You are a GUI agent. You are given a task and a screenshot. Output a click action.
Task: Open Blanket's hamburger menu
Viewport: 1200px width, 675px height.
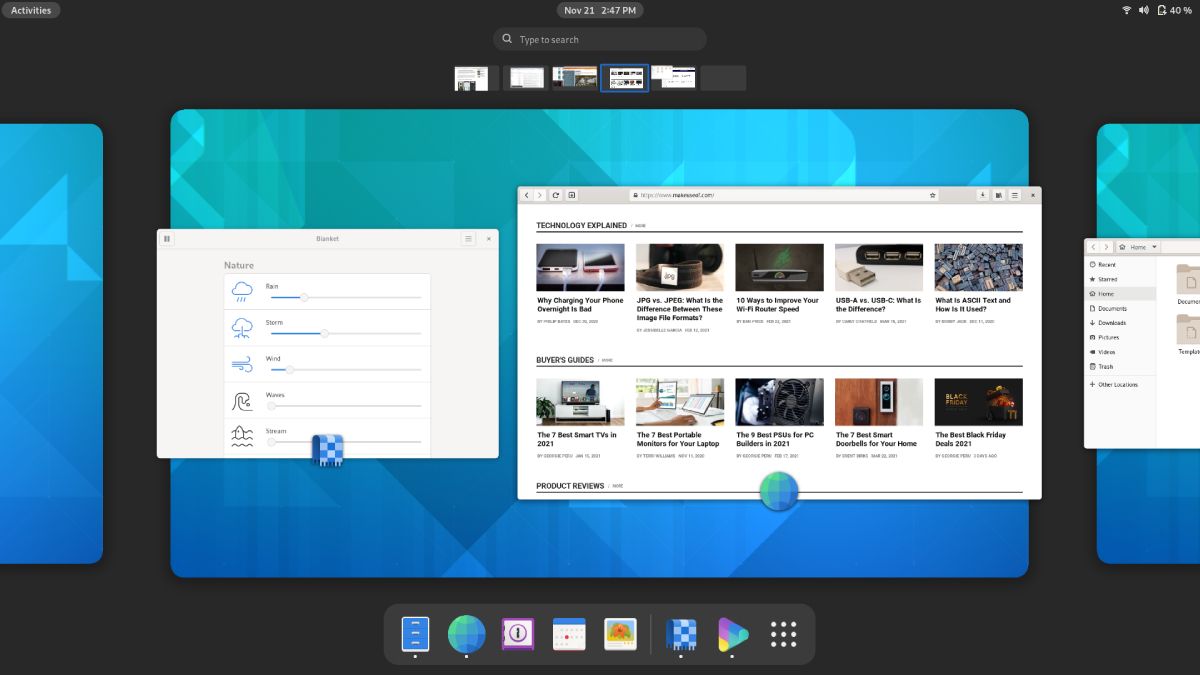tap(468, 238)
